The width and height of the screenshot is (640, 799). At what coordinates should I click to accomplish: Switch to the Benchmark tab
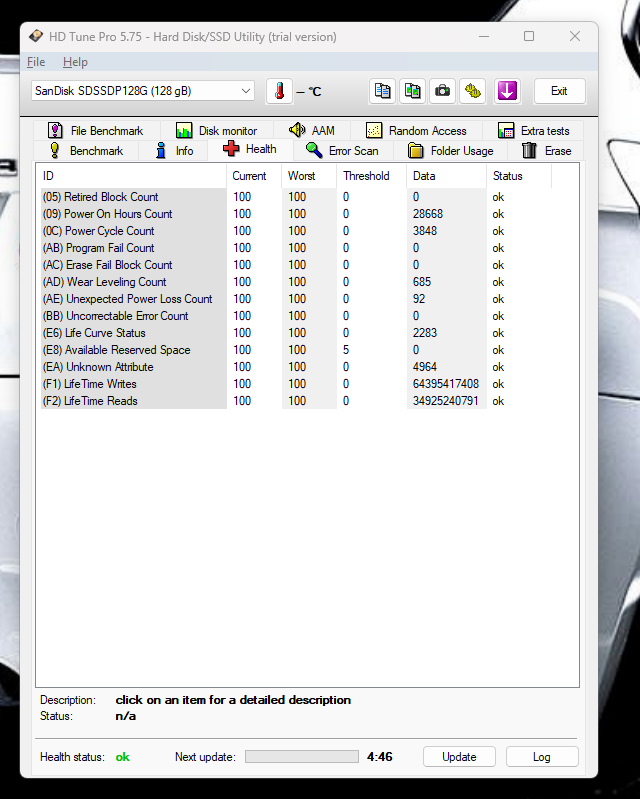coord(86,151)
